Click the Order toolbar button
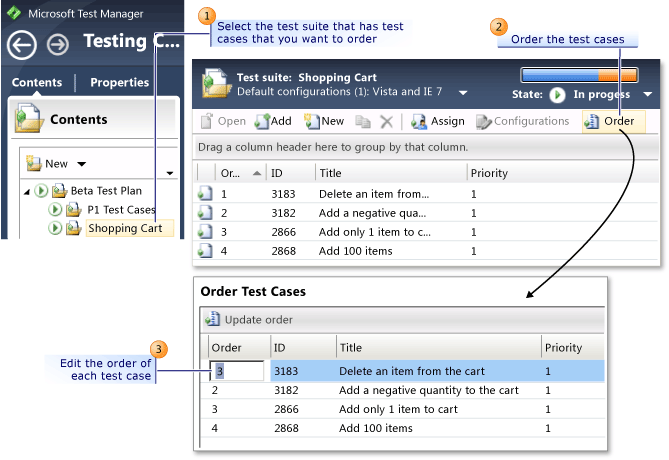The image size is (669, 460). point(614,121)
